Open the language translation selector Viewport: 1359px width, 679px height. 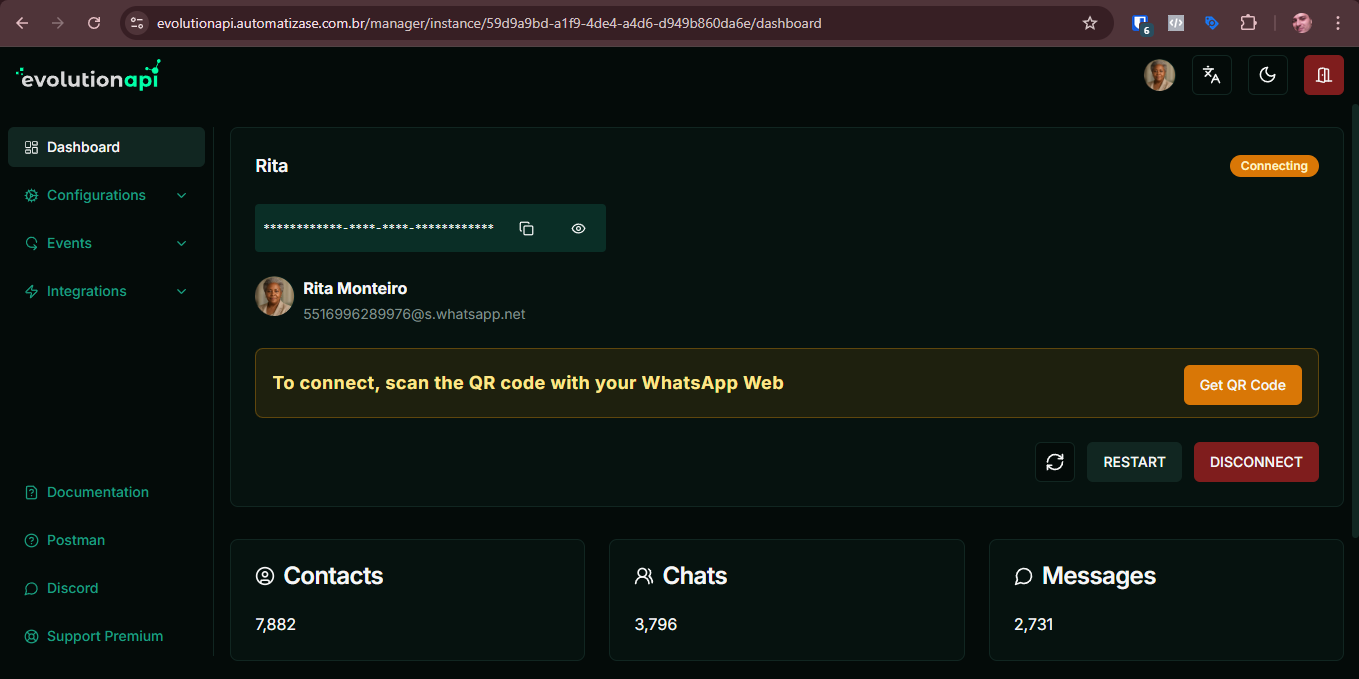[x=1211, y=75]
